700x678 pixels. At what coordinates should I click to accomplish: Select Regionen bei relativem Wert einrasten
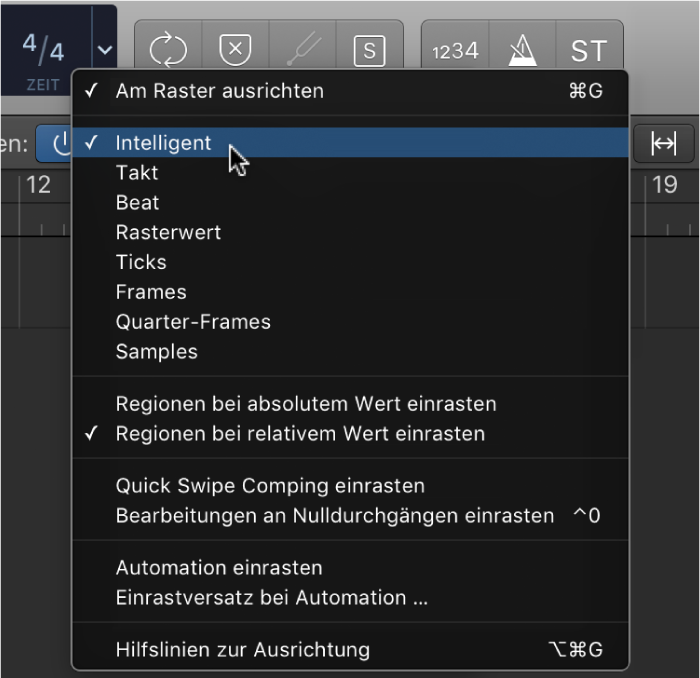point(300,434)
